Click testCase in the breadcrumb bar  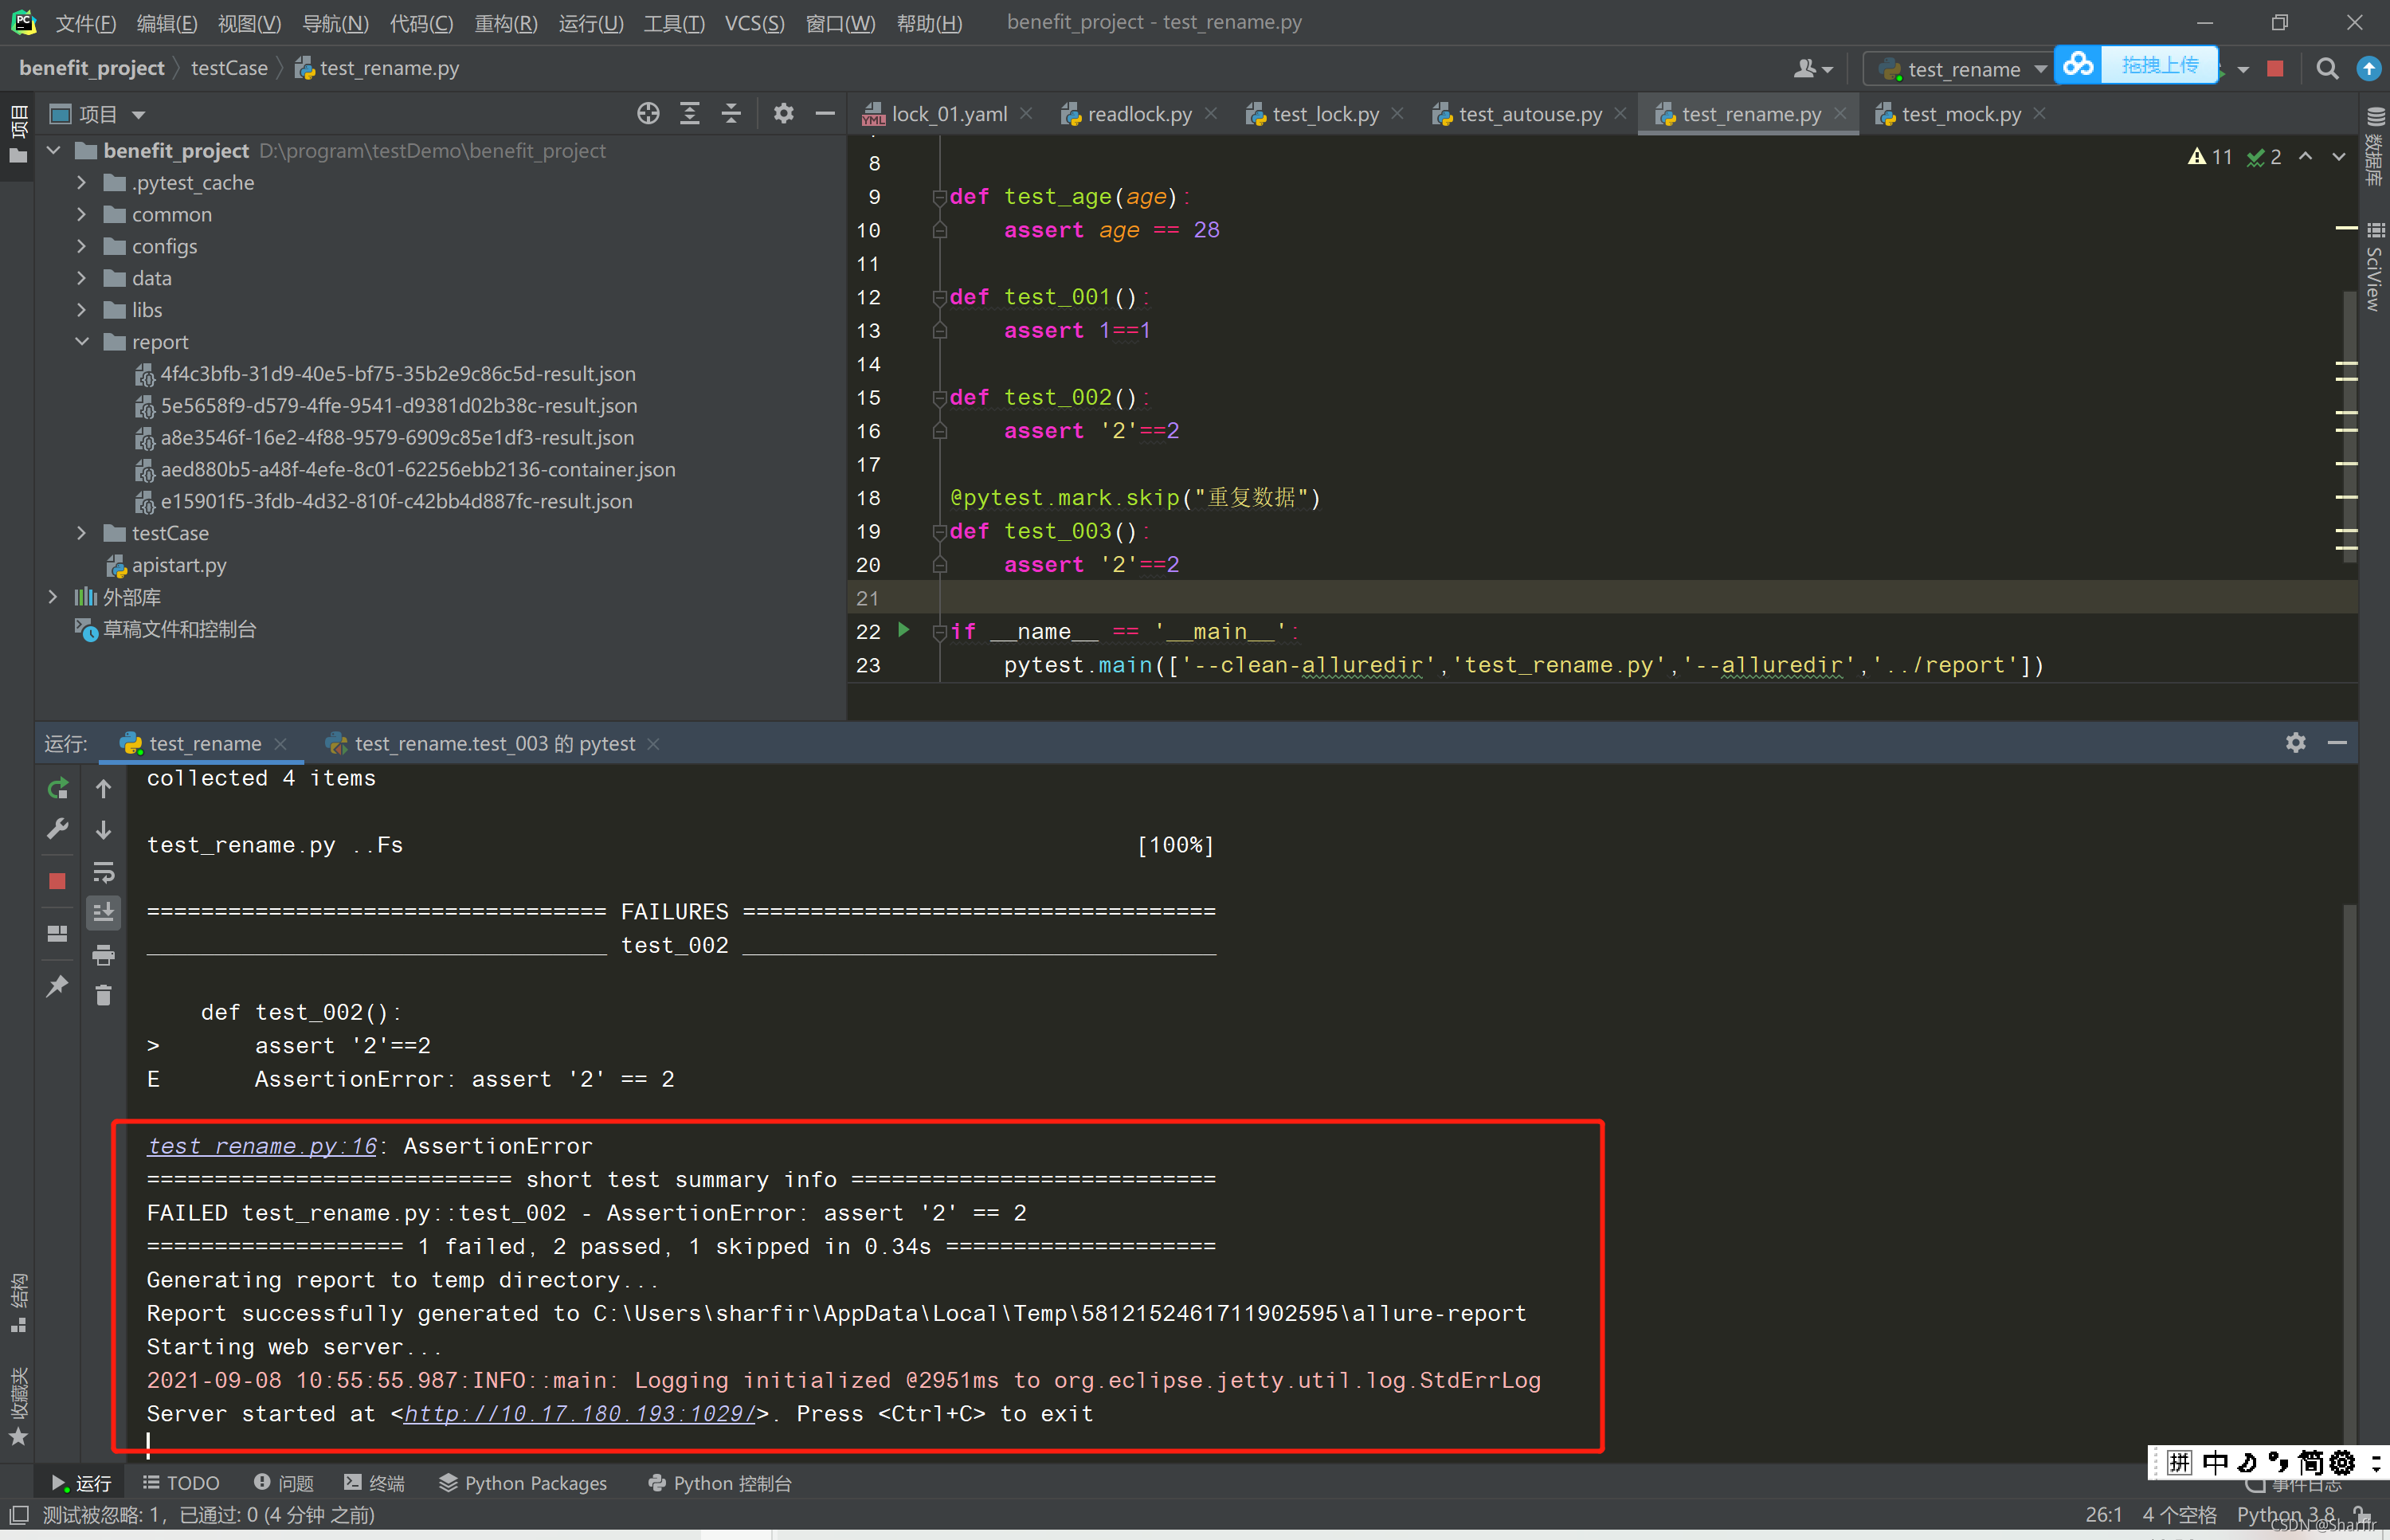(x=229, y=68)
